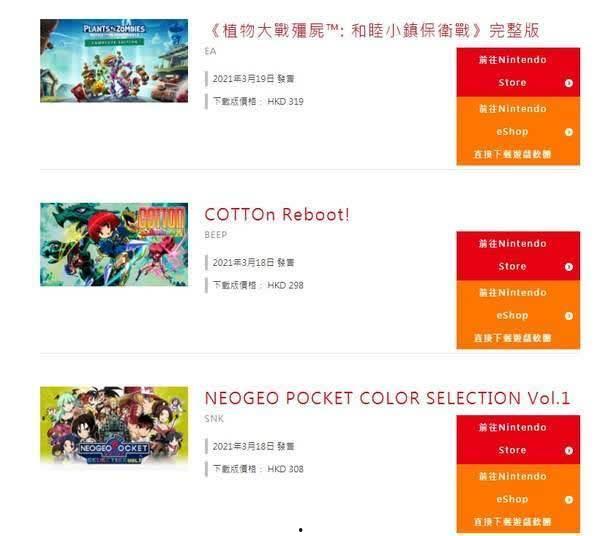Go to Nintendo Store for the EA game

pyautogui.click(x=518, y=72)
